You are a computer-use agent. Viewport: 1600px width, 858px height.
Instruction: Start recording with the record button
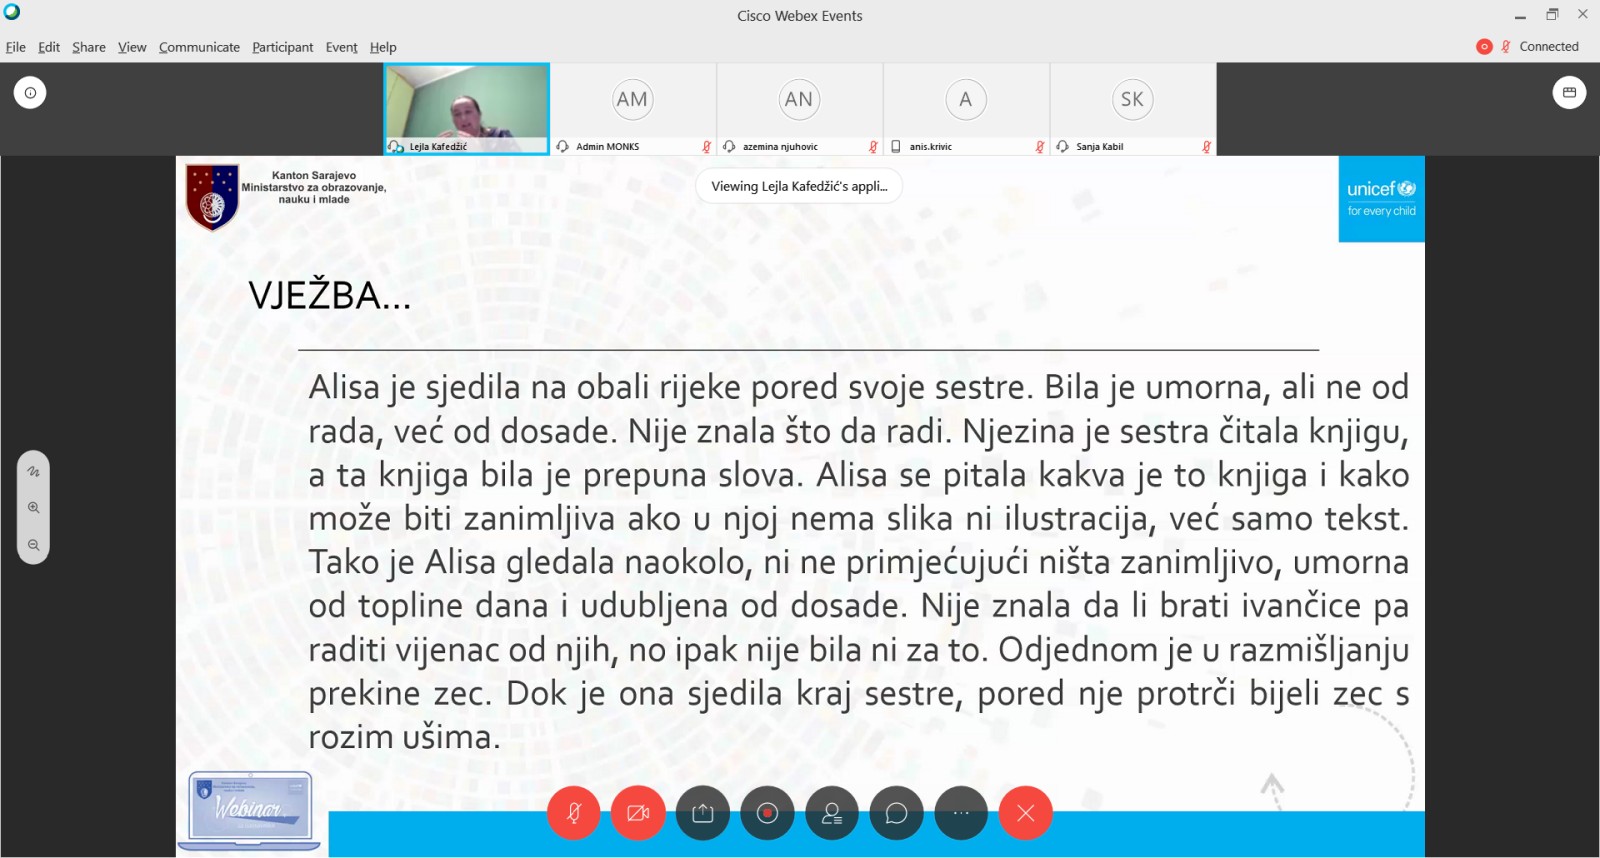tap(767, 813)
